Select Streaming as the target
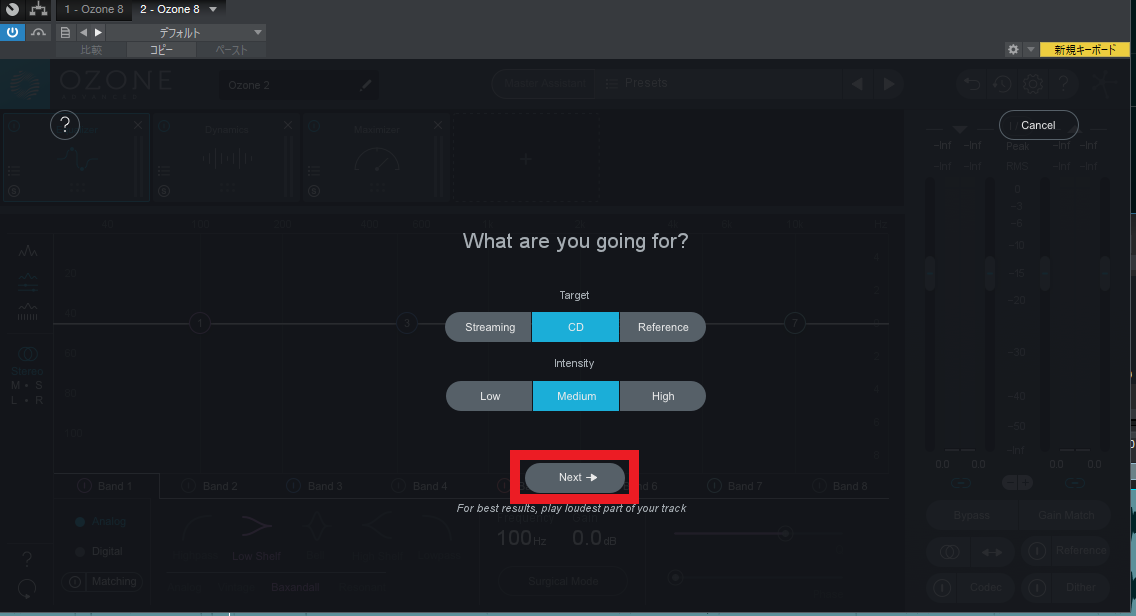1136x616 pixels. 489,327
